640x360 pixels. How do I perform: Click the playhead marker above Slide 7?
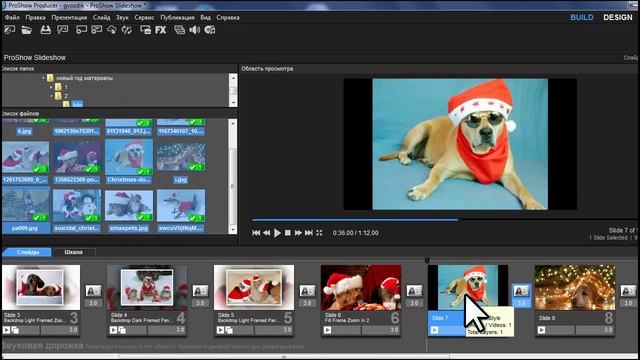[427, 260]
